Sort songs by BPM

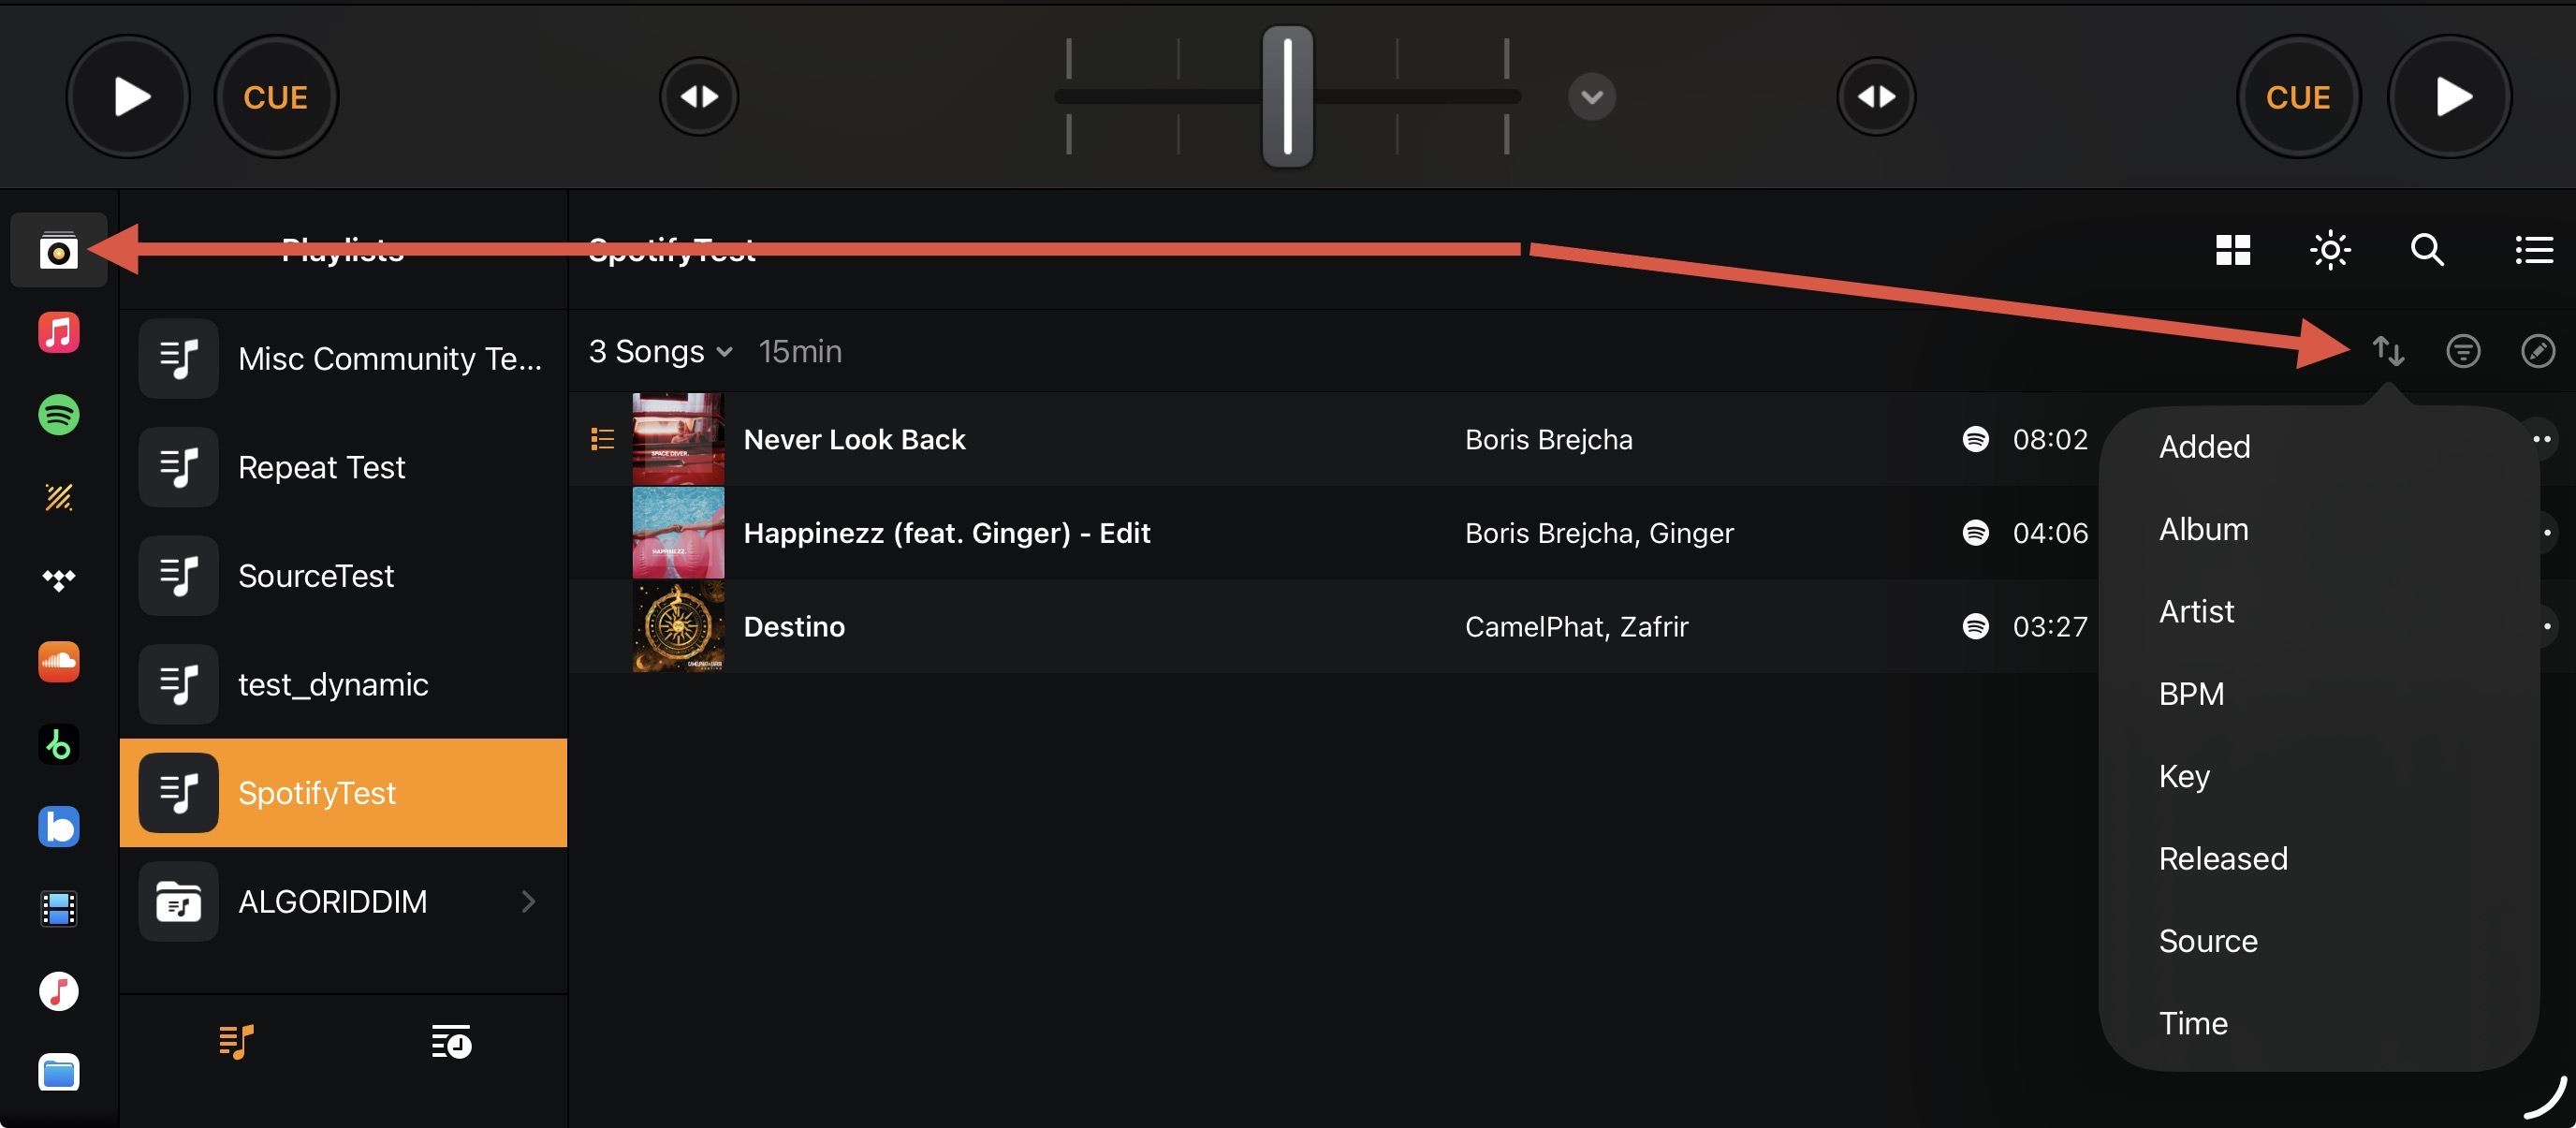[x=2191, y=693]
